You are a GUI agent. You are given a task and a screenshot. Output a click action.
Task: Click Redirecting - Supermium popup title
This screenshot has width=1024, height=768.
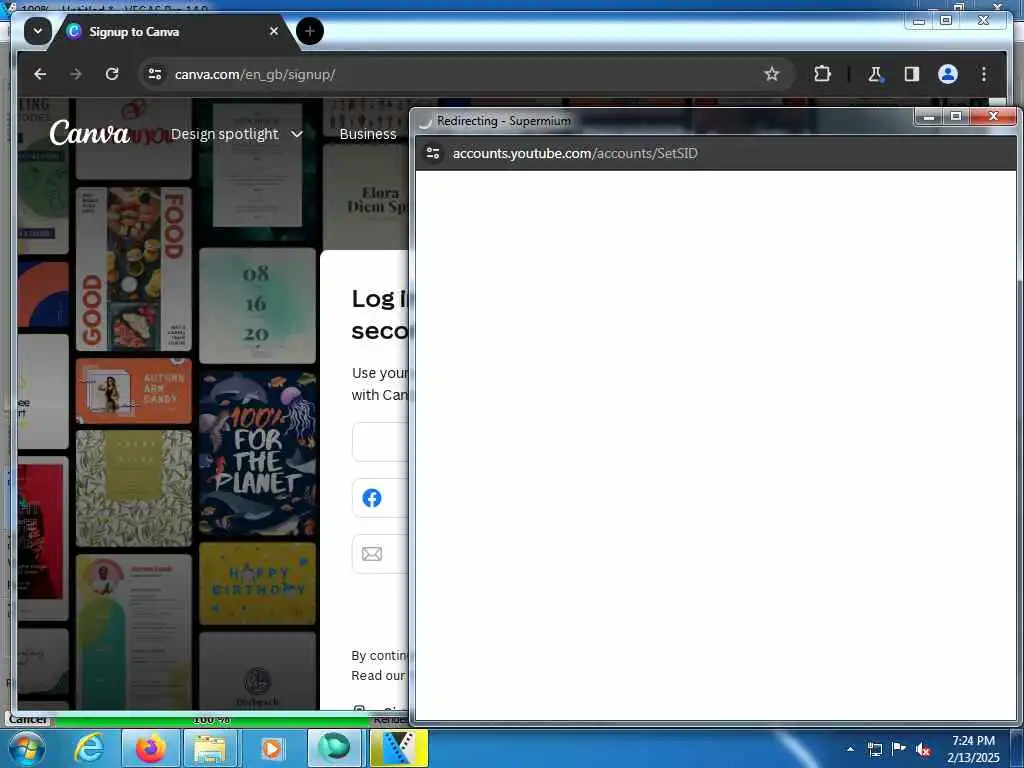504,121
